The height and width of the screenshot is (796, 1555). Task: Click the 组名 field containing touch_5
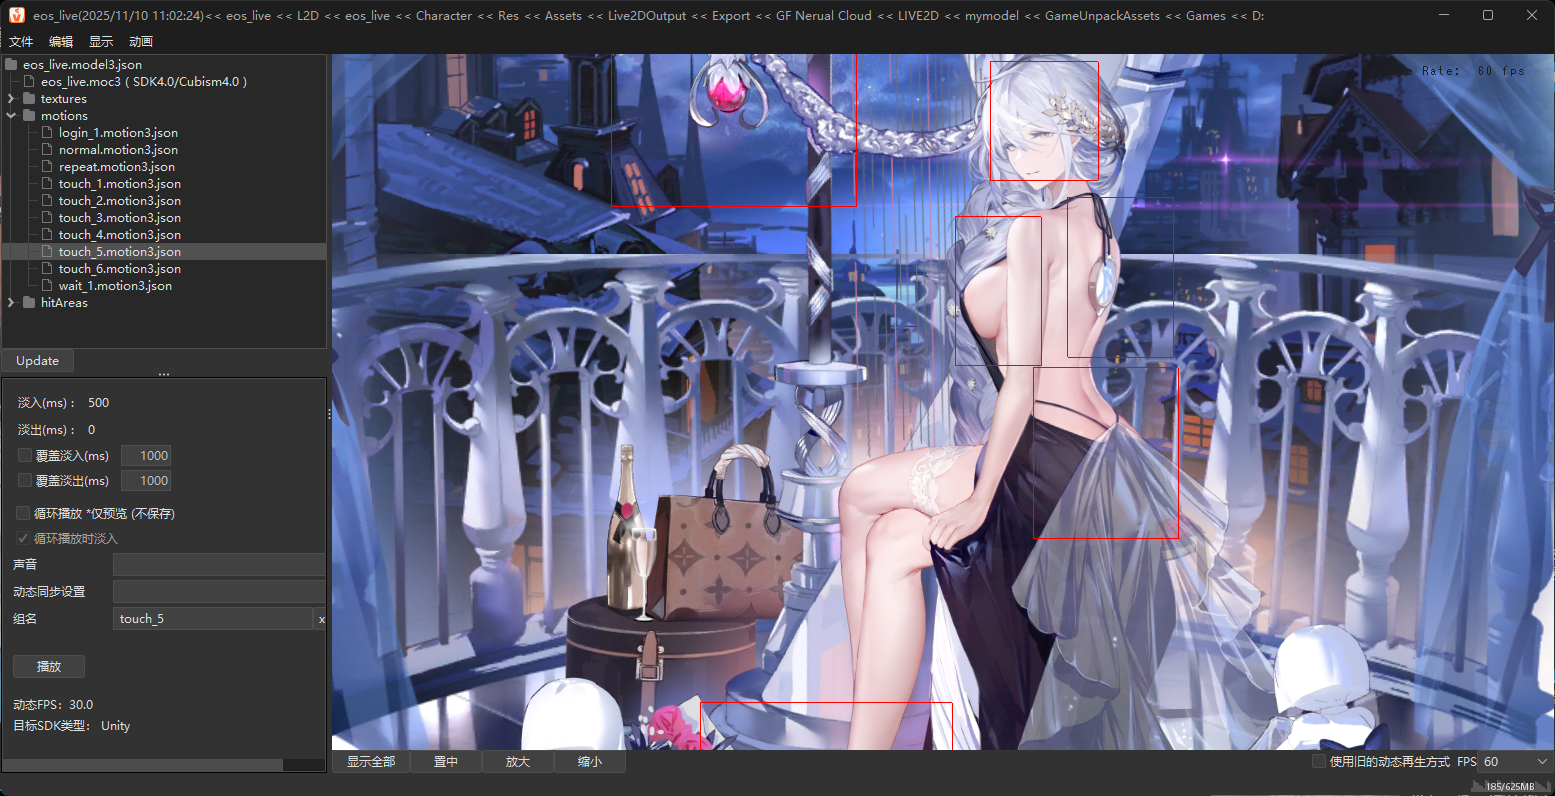pyautogui.click(x=213, y=619)
